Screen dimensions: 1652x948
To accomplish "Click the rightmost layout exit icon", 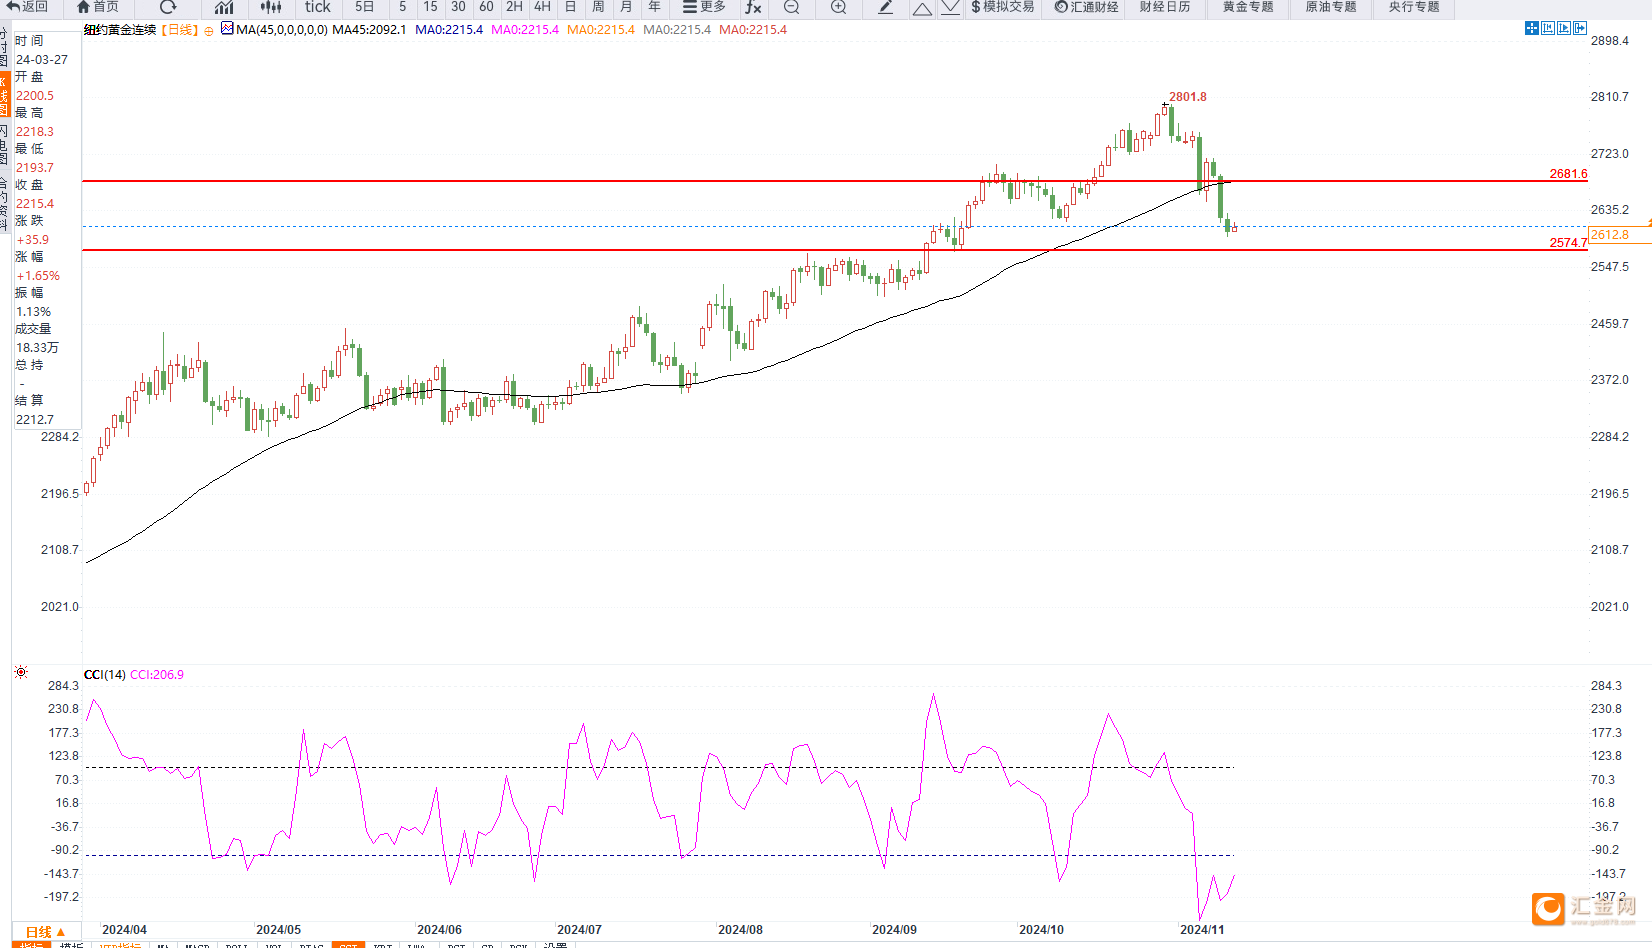I will (x=1580, y=28).
